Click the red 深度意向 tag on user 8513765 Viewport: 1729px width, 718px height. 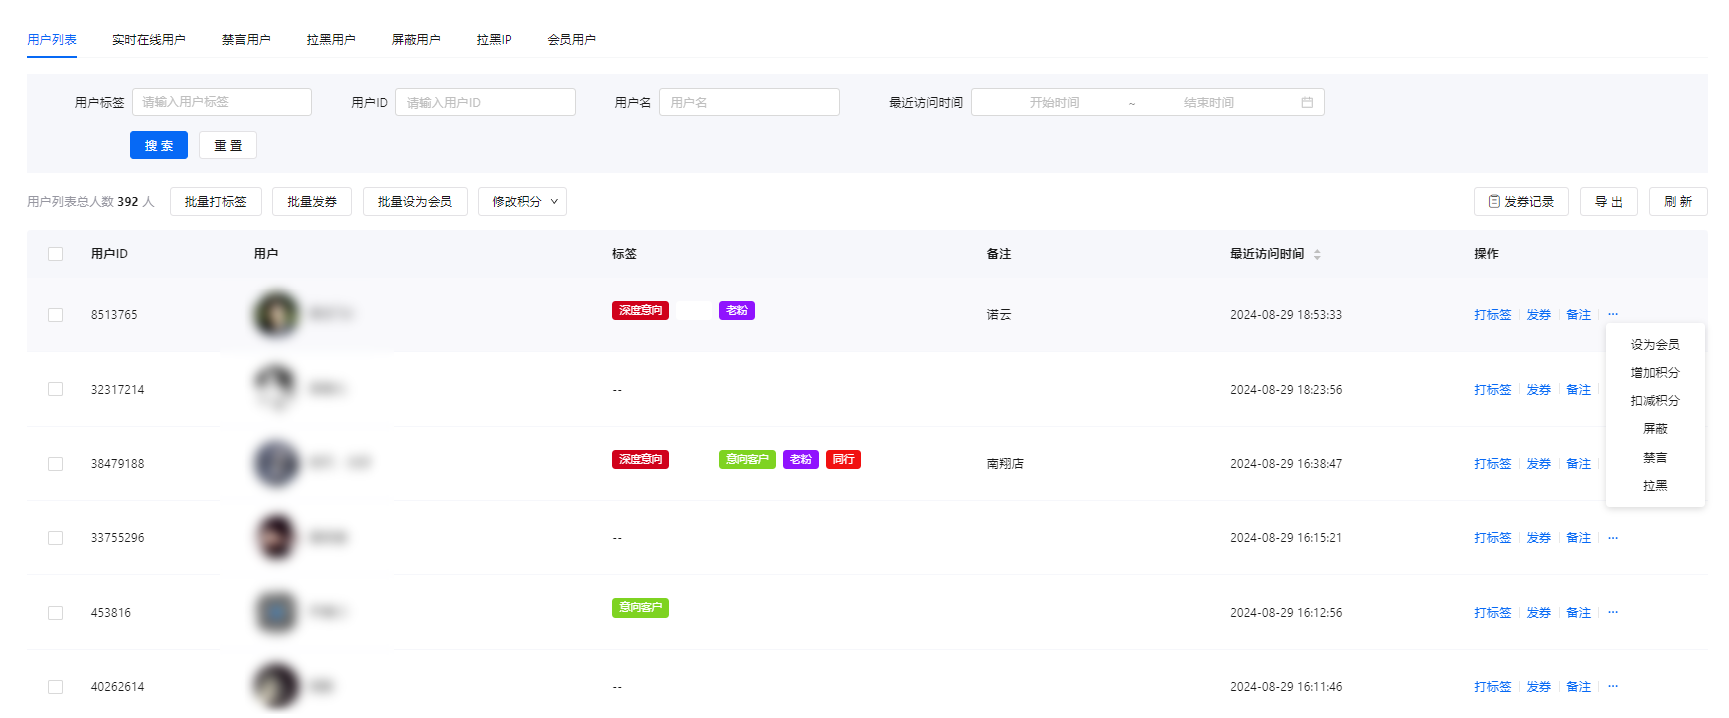(x=640, y=311)
